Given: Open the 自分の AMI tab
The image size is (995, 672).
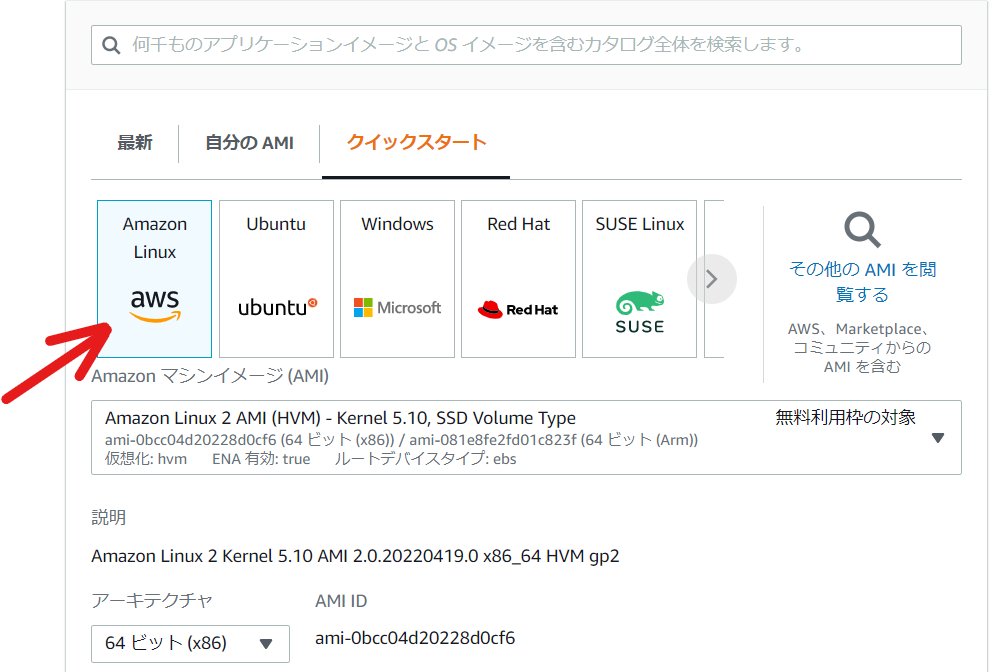Looking at the screenshot, I should pyautogui.click(x=249, y=143).
